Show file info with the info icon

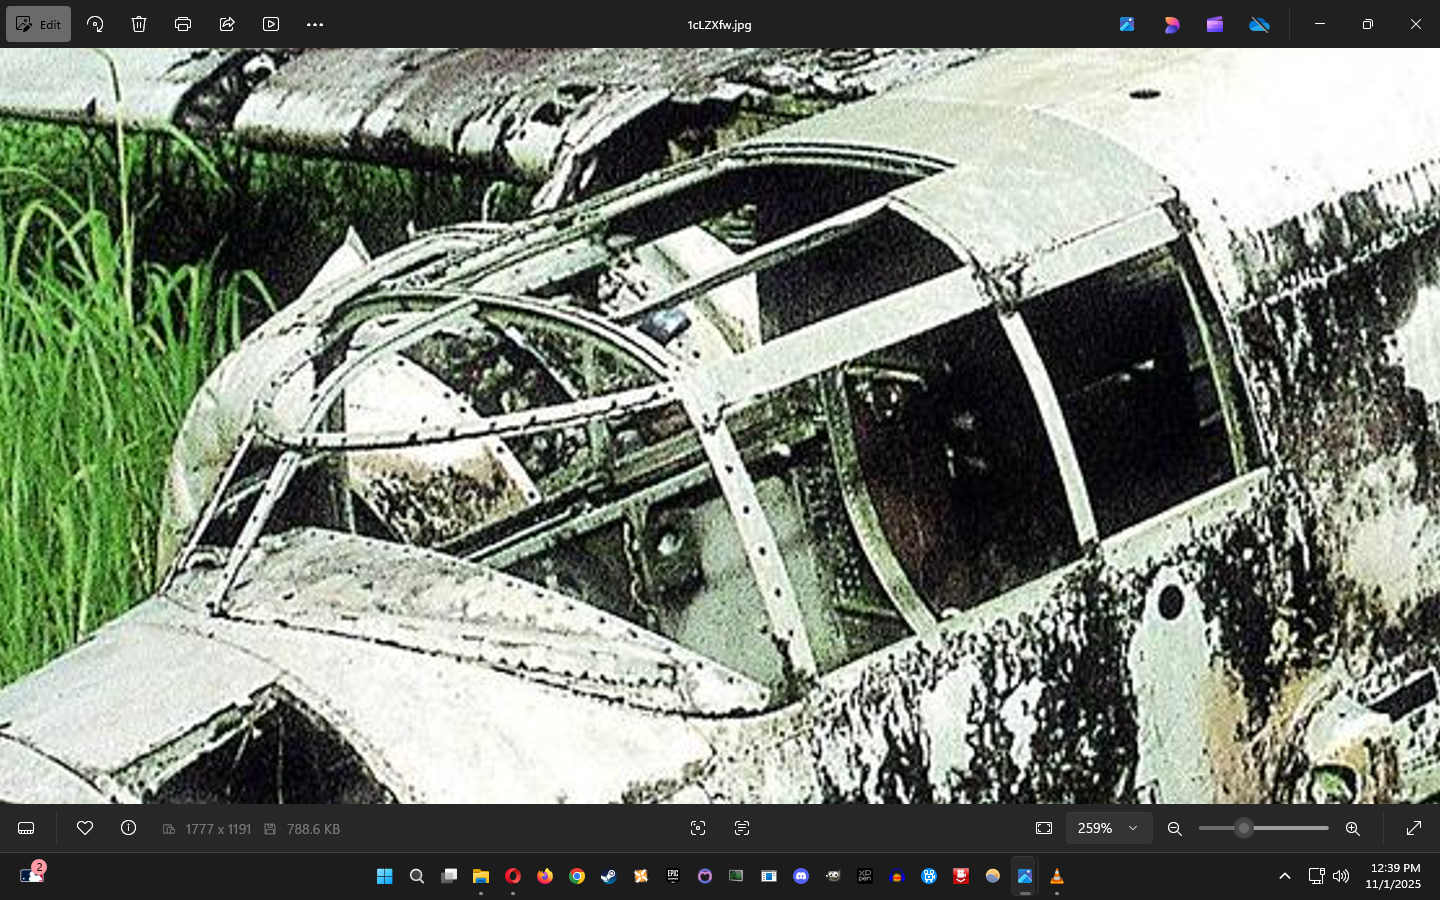129,828
